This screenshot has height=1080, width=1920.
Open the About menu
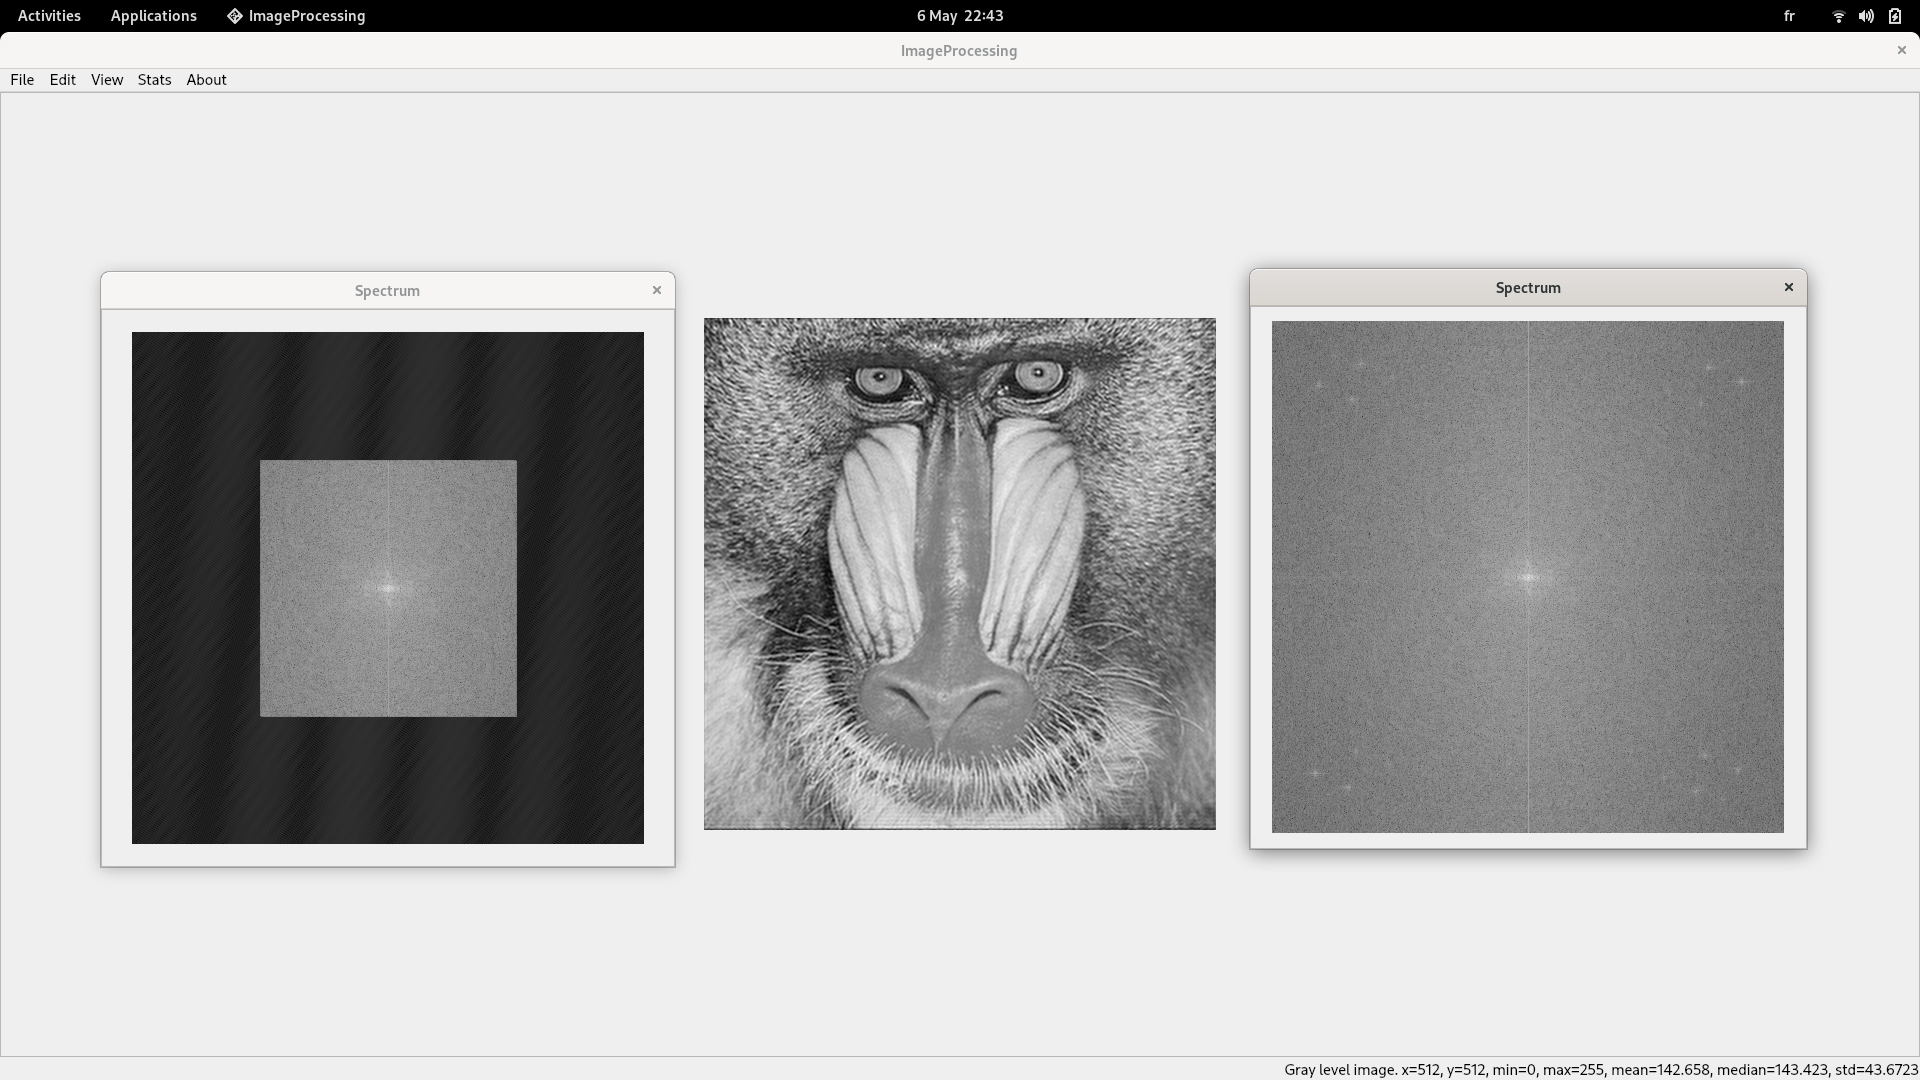click(x=206, y=80)
